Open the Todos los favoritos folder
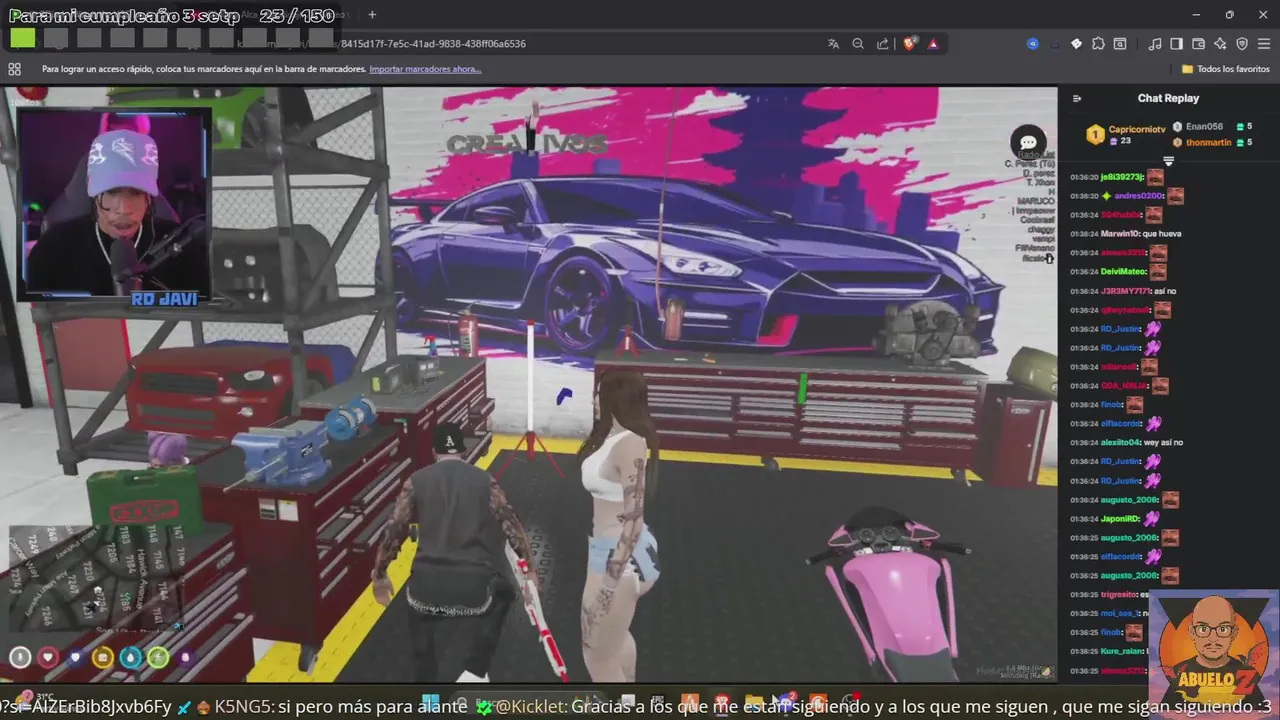1280x720 pixels. 1226,69
